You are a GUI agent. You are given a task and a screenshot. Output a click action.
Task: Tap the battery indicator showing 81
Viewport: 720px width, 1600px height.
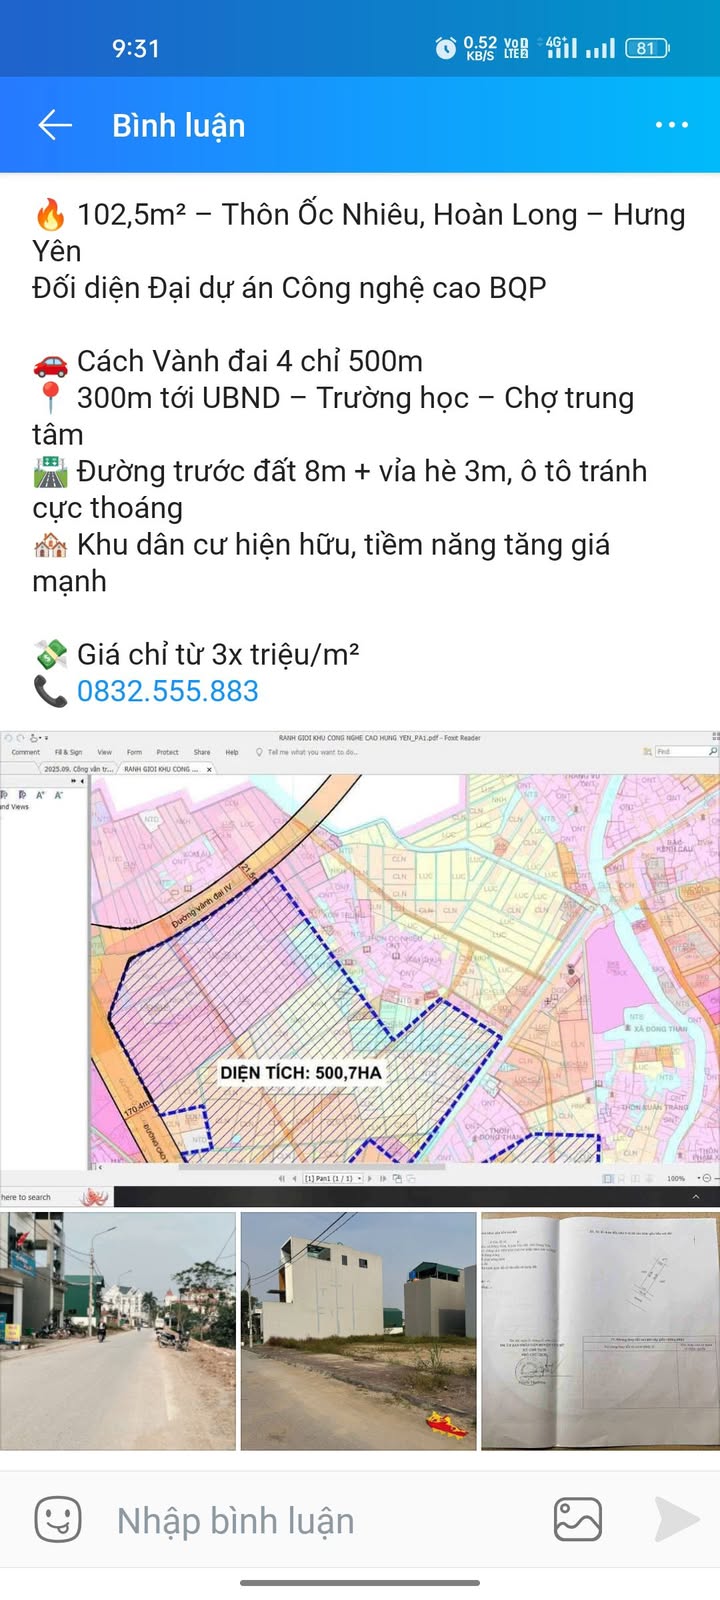point(647,48)
